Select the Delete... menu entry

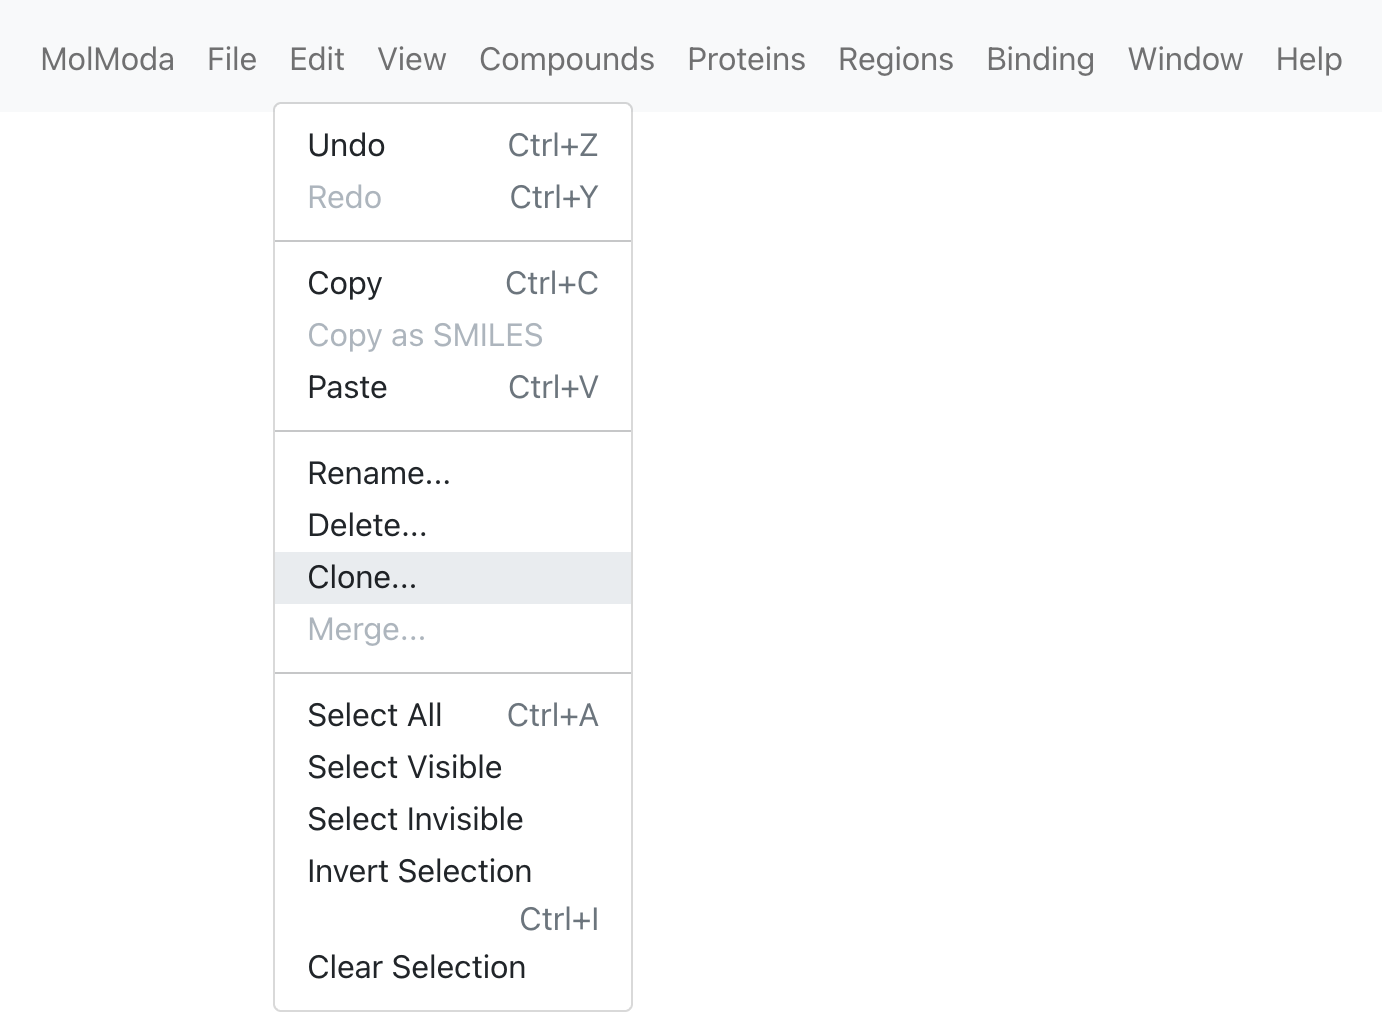[453, 525]
